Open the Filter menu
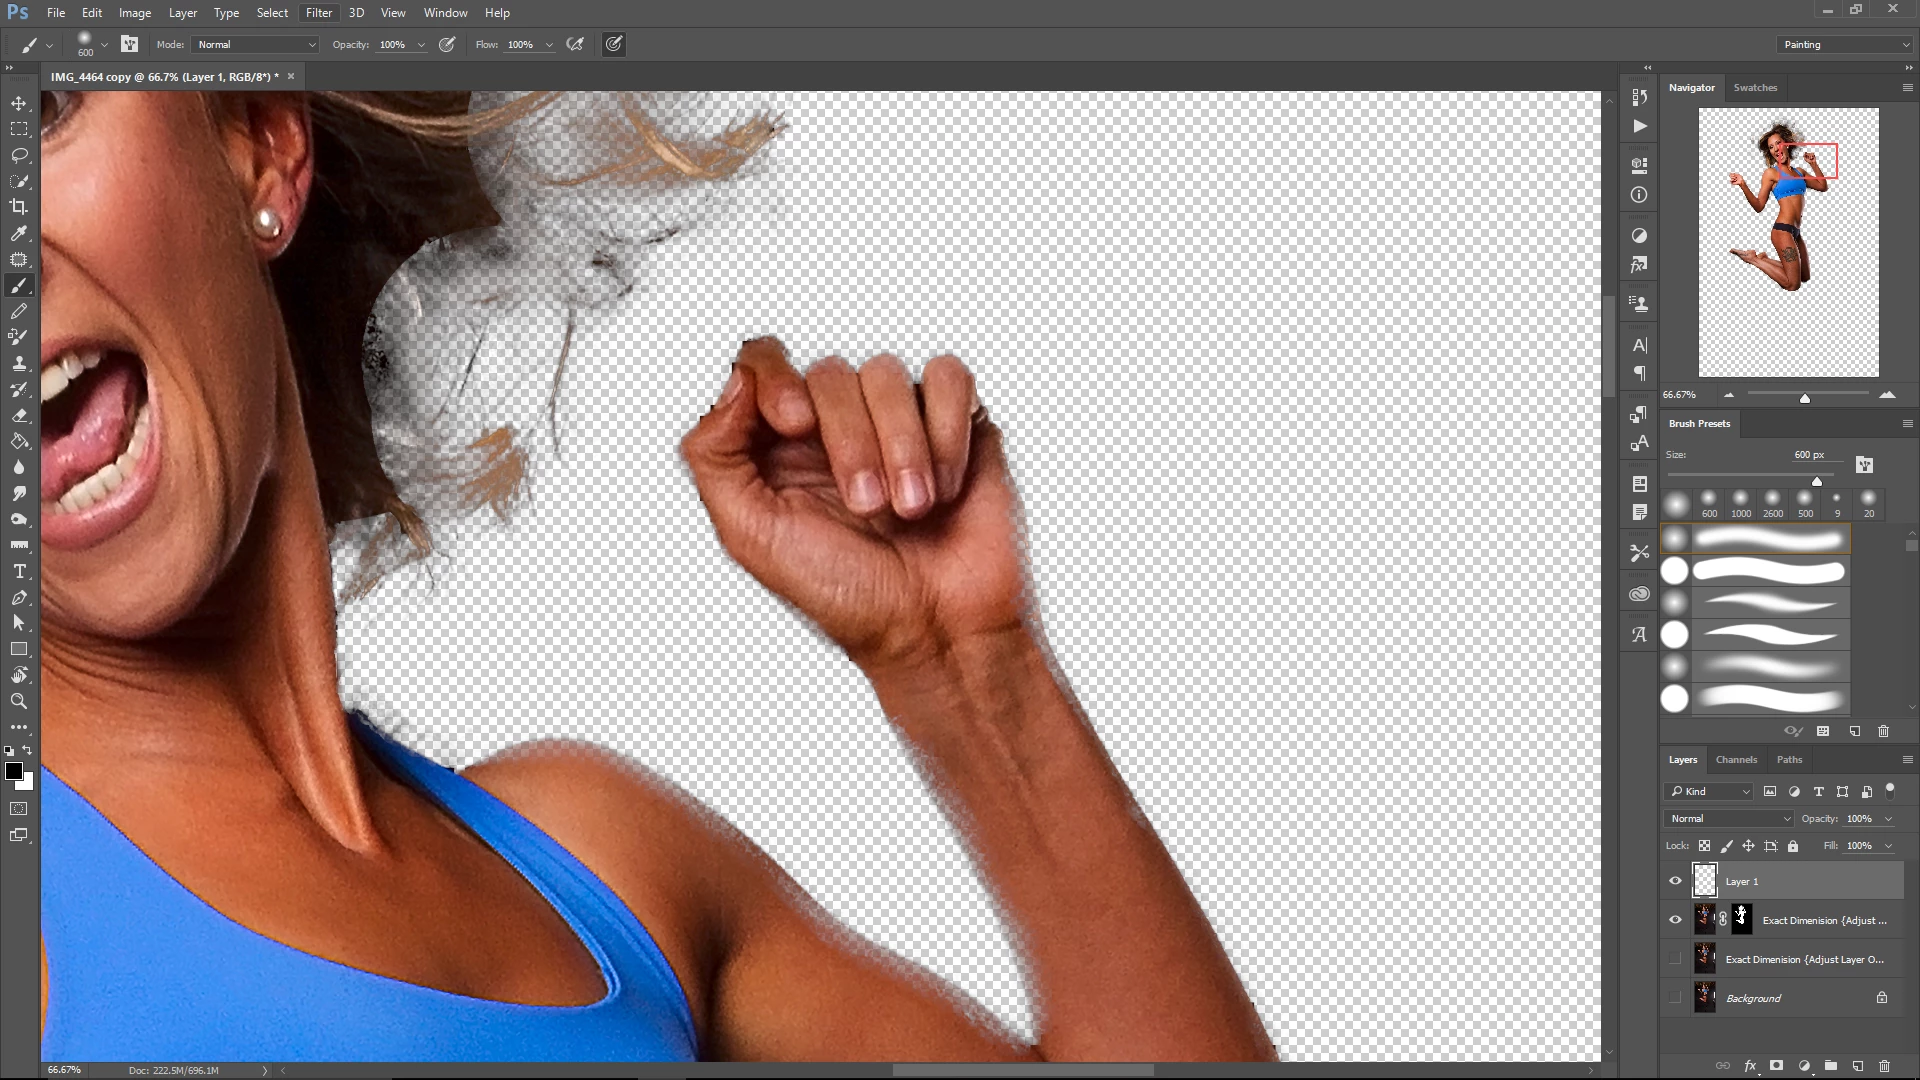The width and height of the screenshot is (1920, 1080). point(319,13)
